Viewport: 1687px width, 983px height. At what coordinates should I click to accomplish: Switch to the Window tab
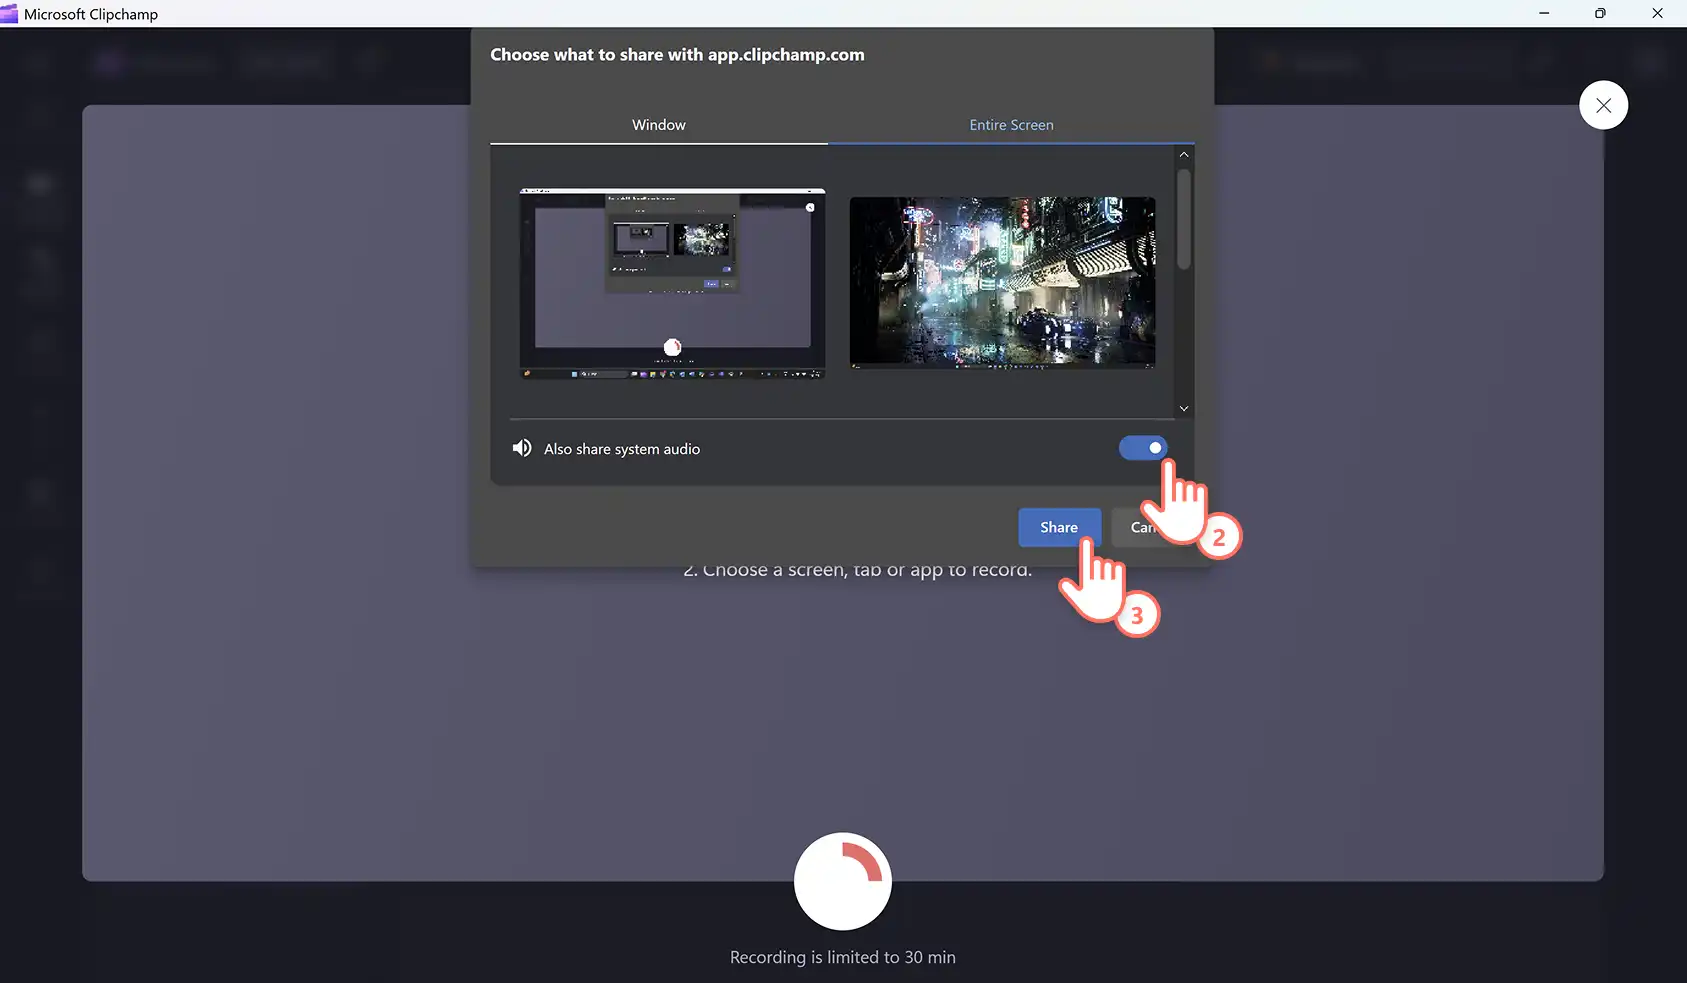click(x=658, y=125)
